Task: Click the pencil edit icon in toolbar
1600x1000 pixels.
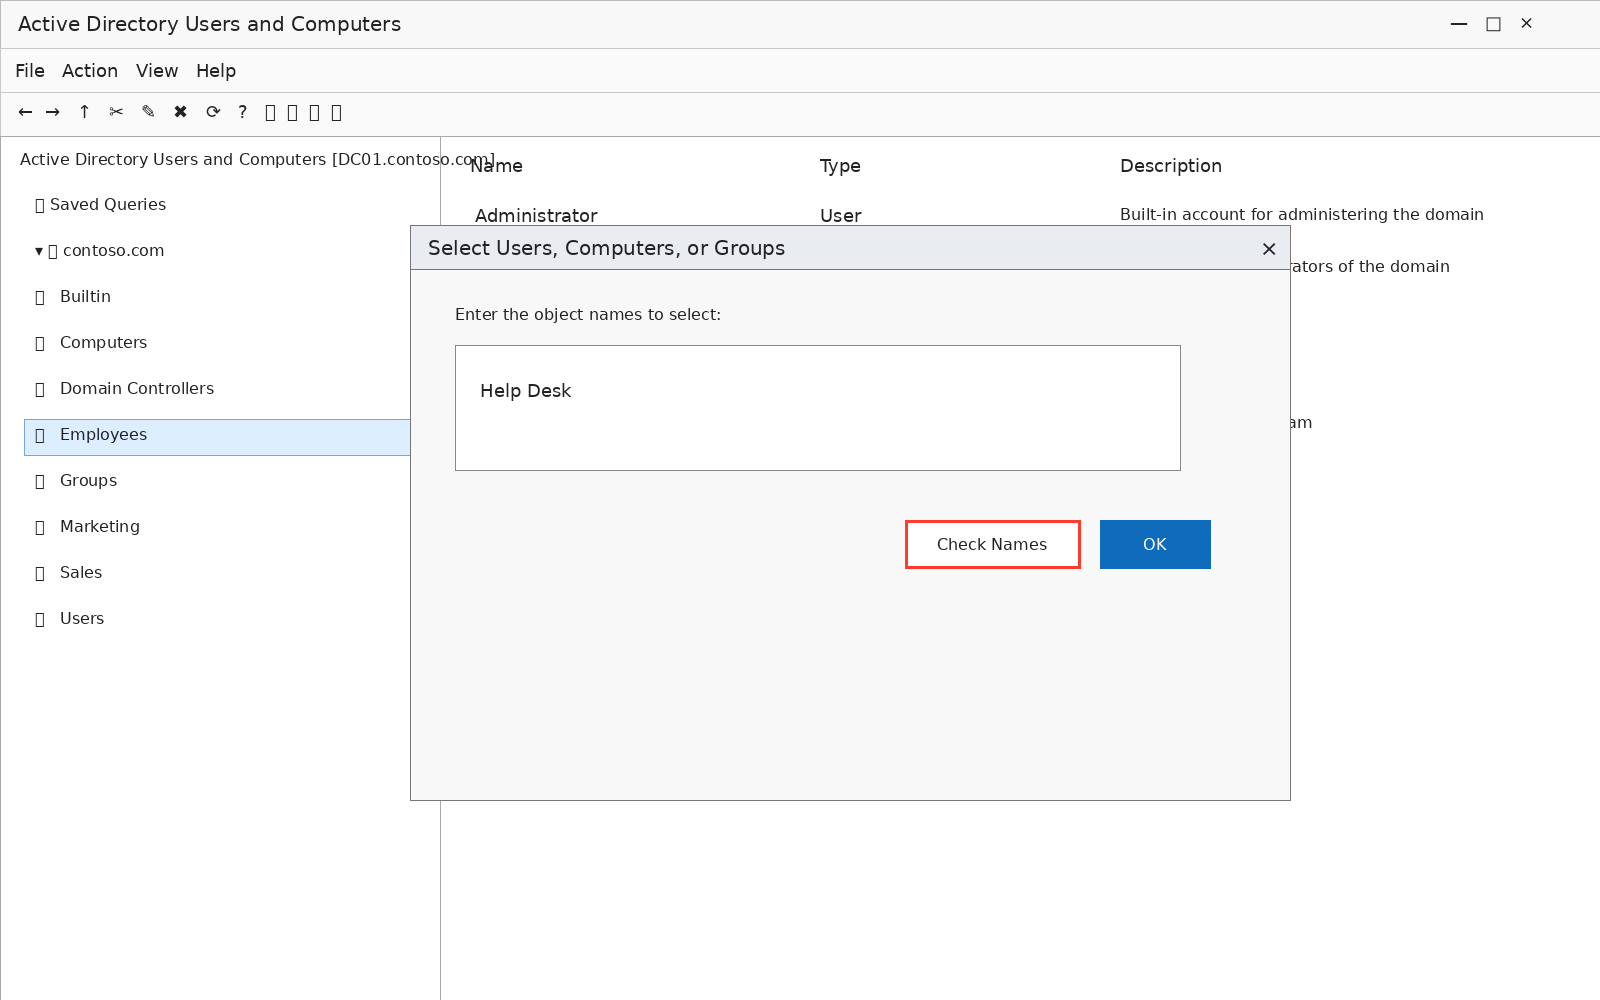Action: (148, 112)
